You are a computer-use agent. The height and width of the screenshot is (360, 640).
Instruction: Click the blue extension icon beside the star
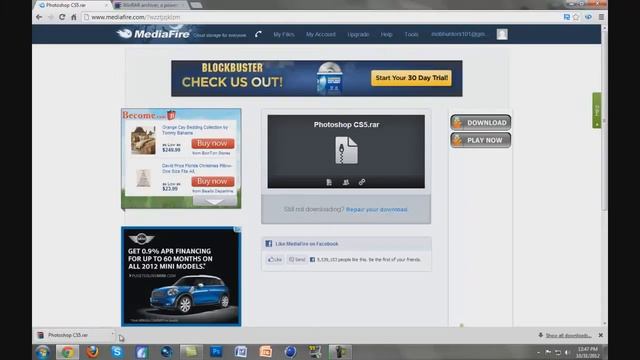pyautogui.click(x=567, y=17)
